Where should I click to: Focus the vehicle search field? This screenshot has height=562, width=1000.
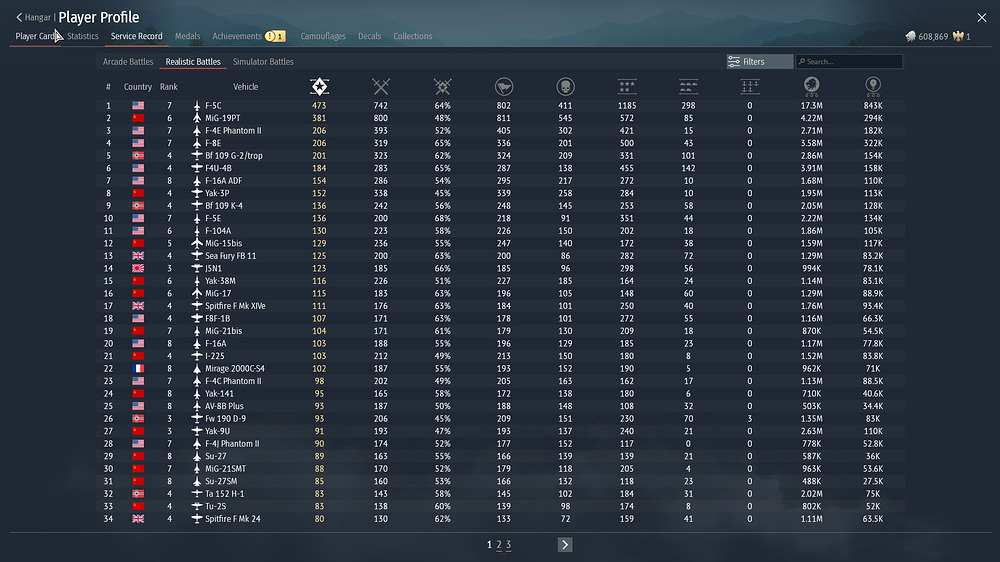pyautogui.click(x=849, y=62)
